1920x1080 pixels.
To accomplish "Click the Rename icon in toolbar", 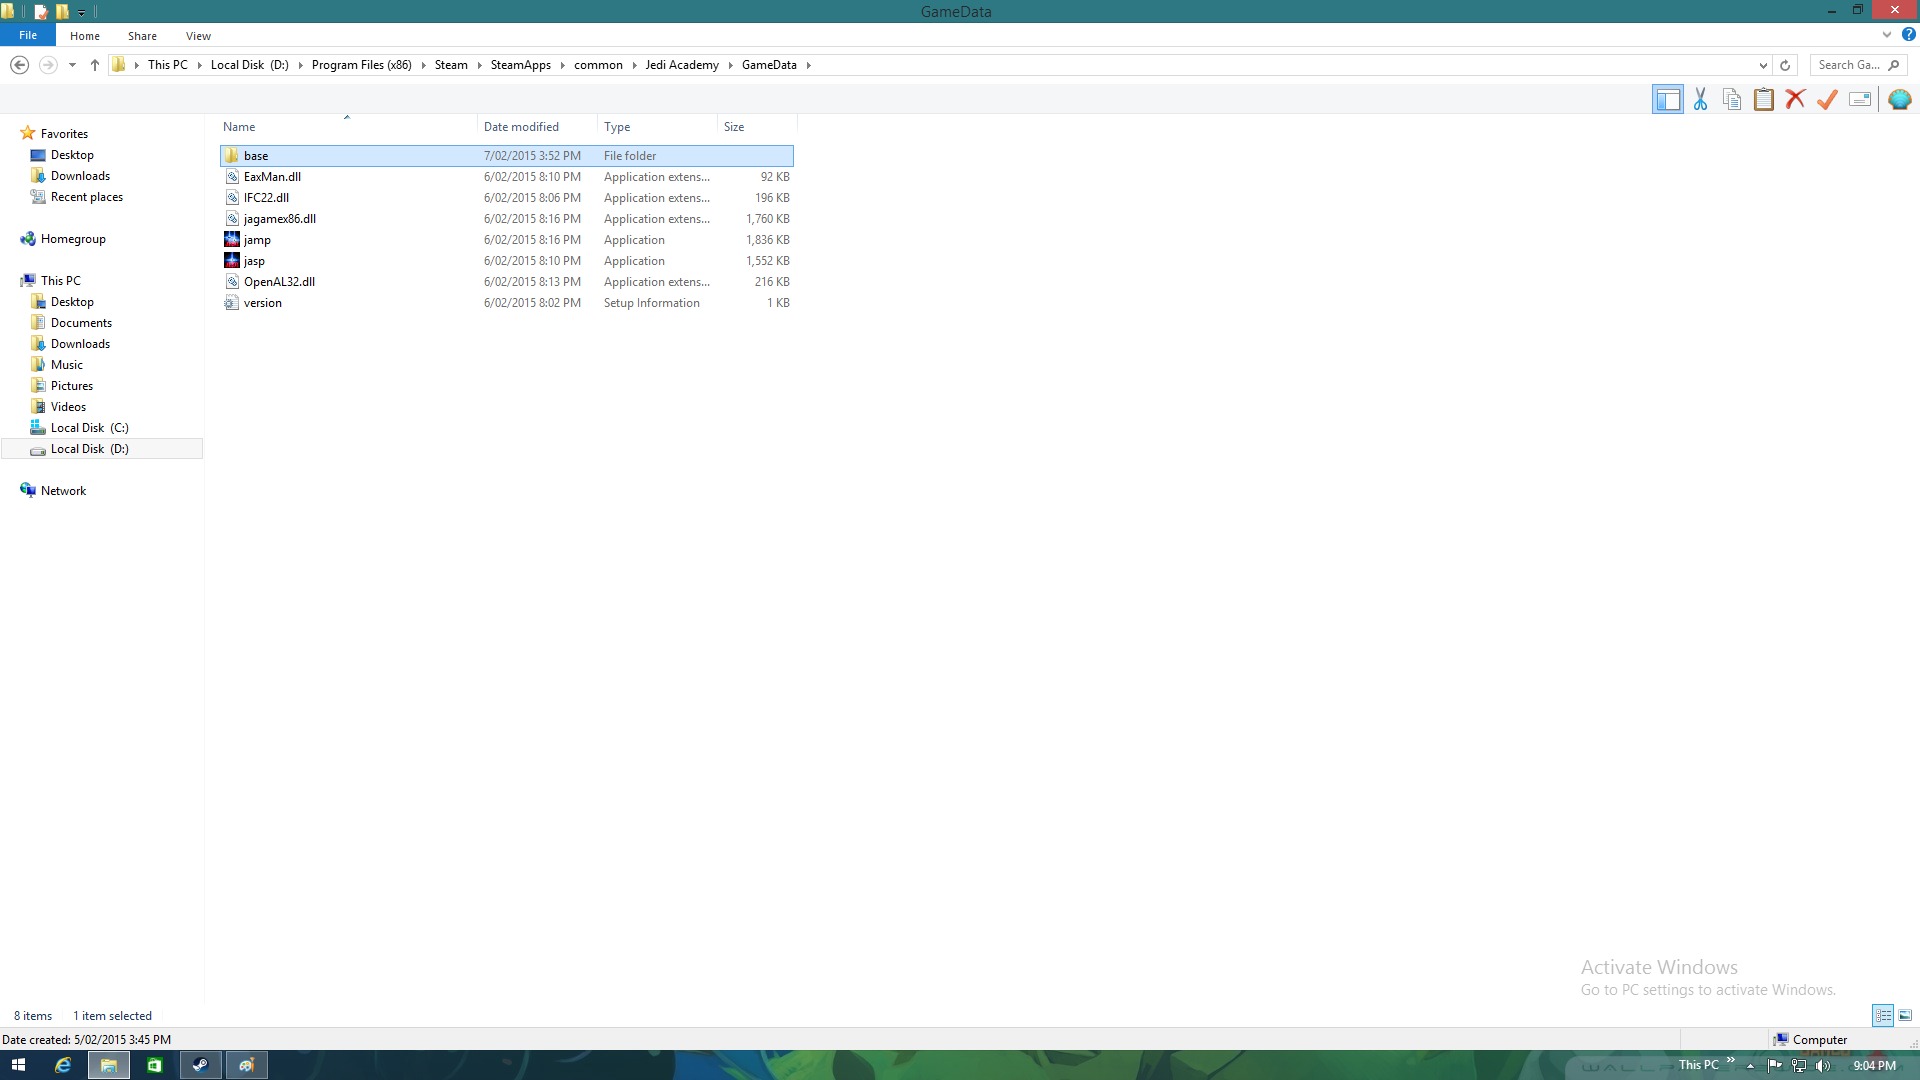I will [1860, 99].
